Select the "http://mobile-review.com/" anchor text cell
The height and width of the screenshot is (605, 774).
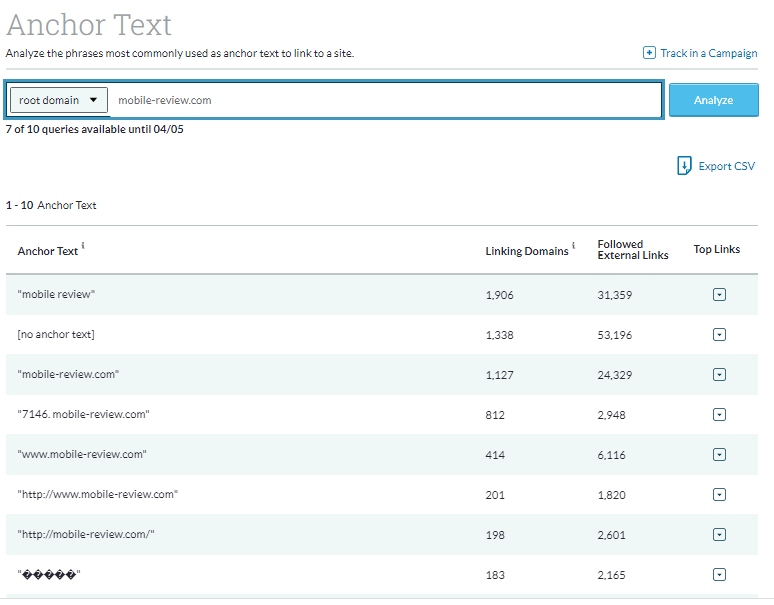tap(86, 534)
